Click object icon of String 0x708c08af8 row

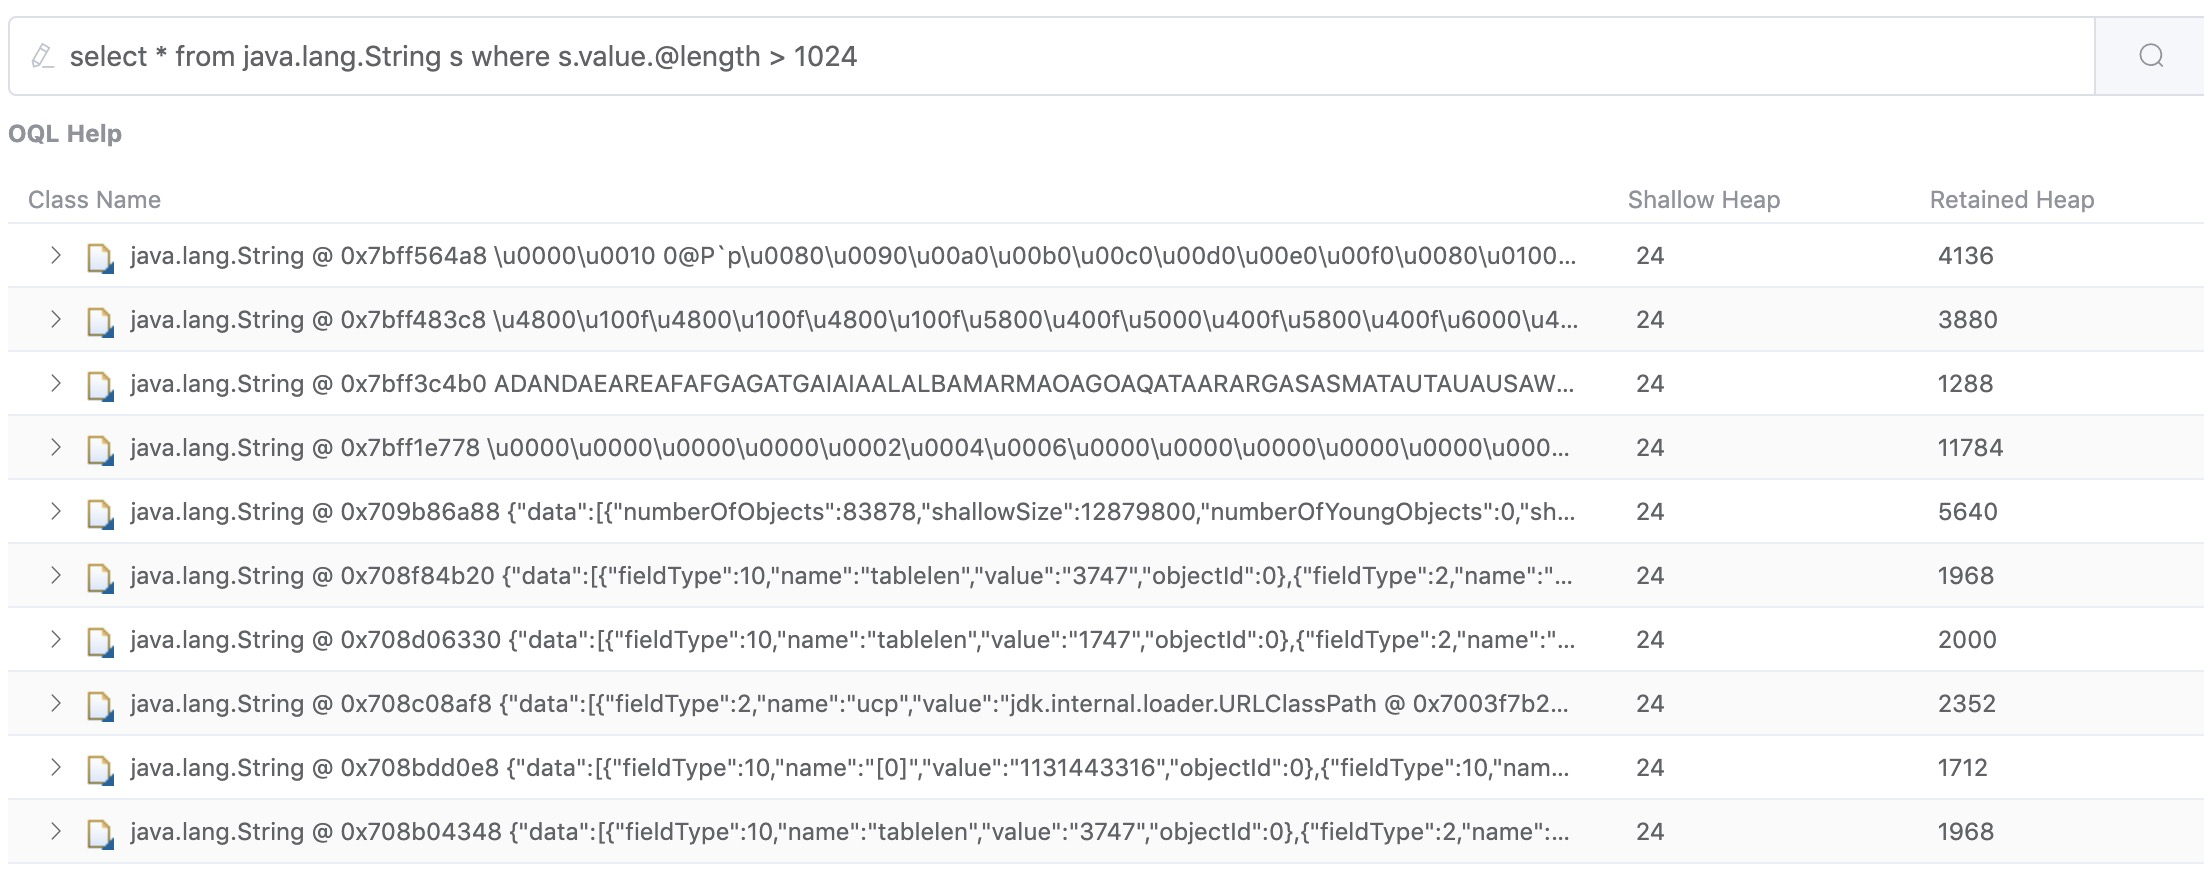(99, 705)
